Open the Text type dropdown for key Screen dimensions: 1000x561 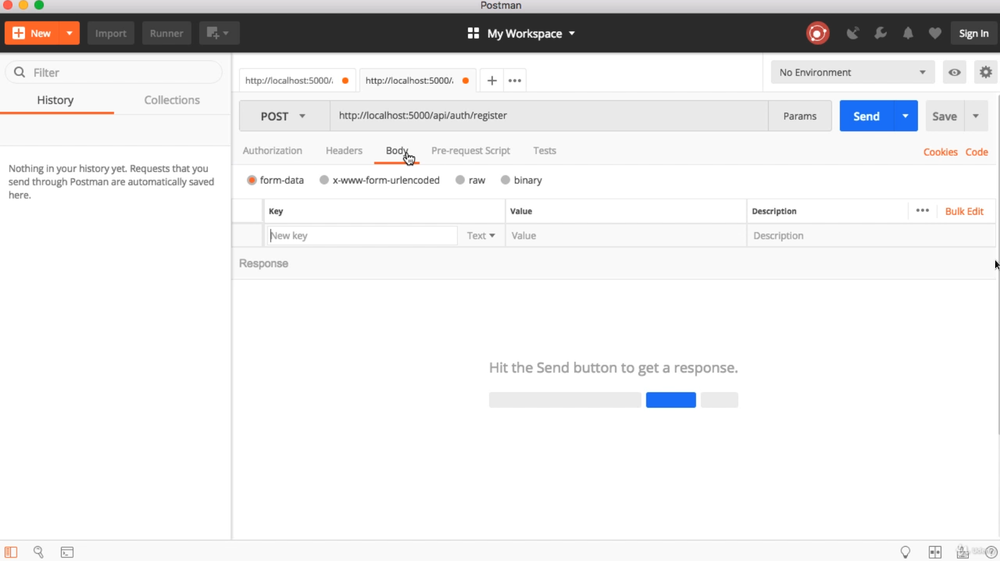click(x=481, y=236)
